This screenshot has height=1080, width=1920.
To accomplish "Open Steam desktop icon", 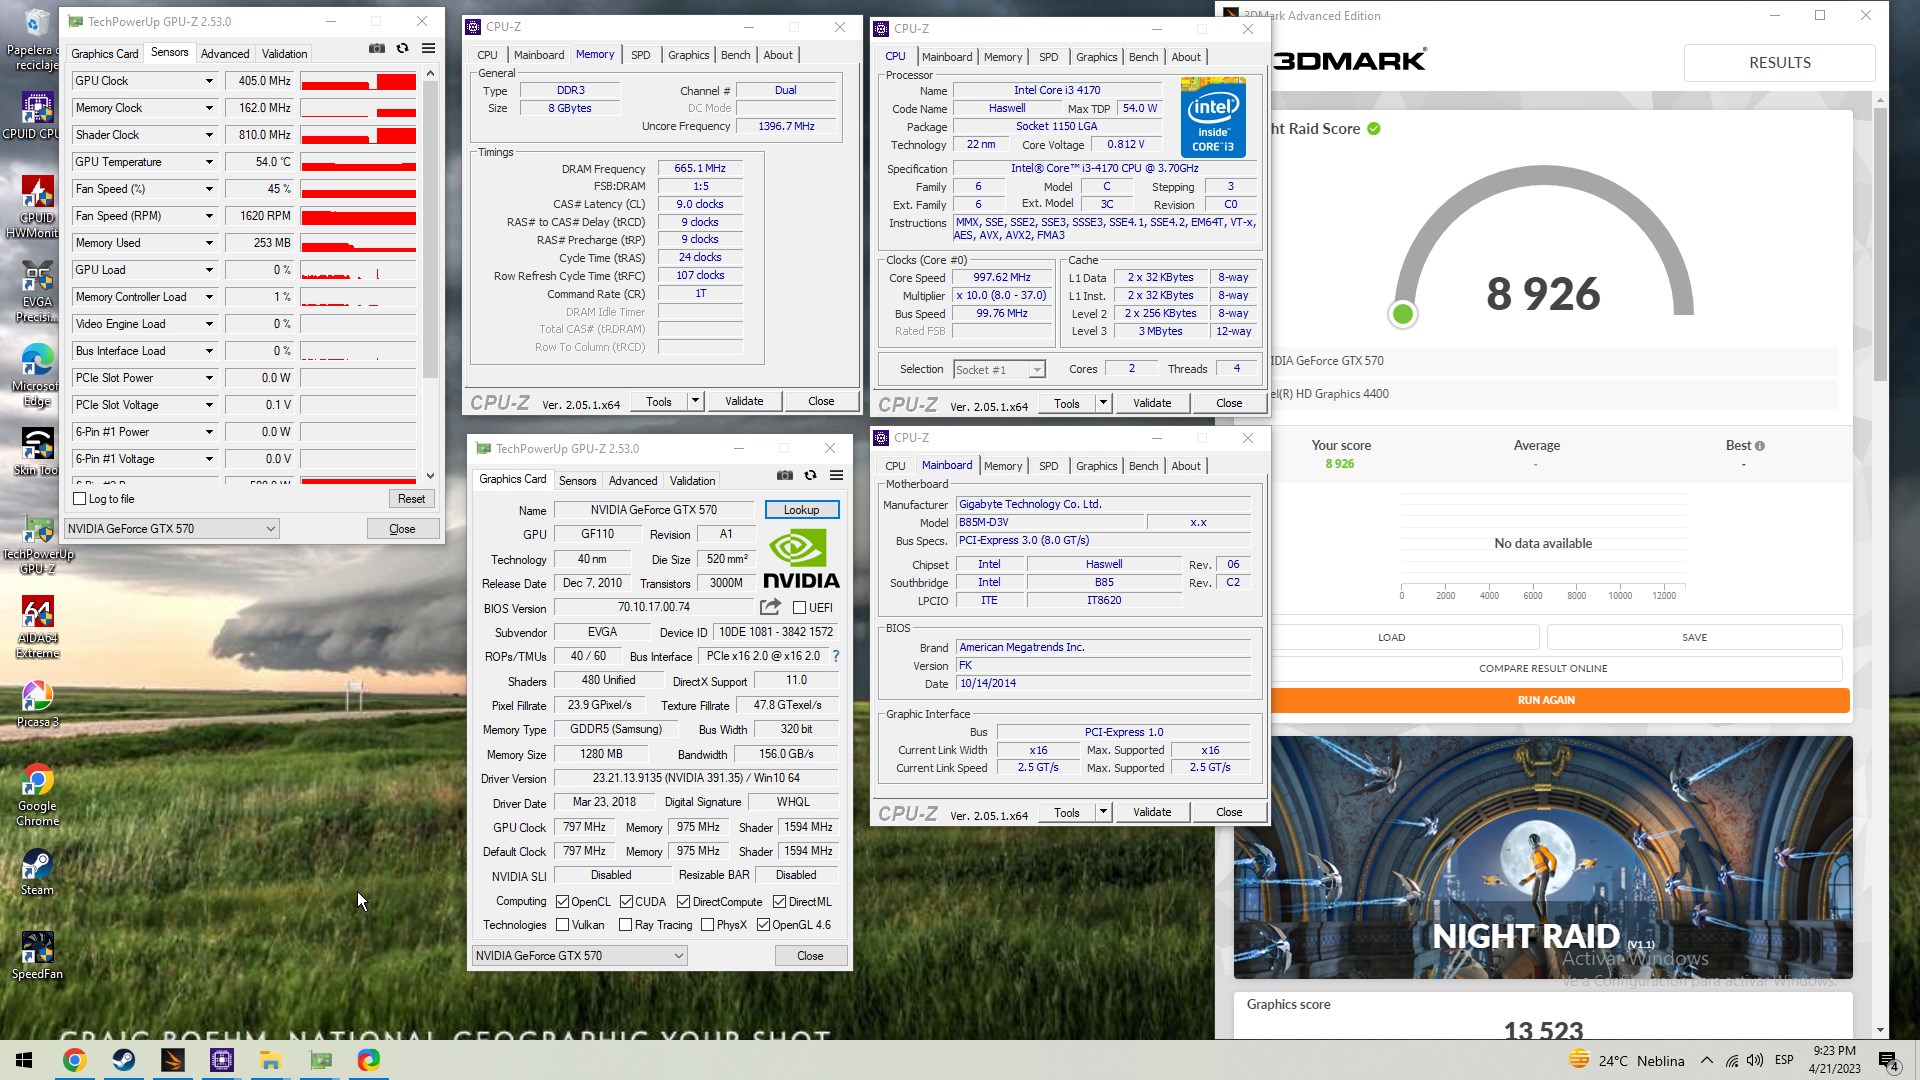I will 38,871.
